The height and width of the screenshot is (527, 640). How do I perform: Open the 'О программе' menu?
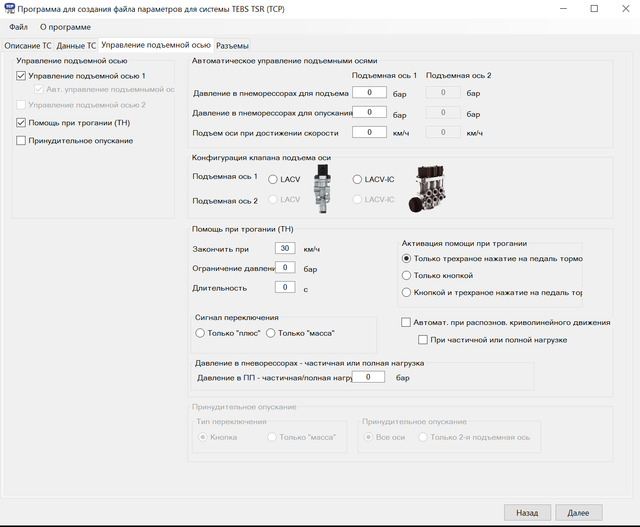tap(65, 27)
